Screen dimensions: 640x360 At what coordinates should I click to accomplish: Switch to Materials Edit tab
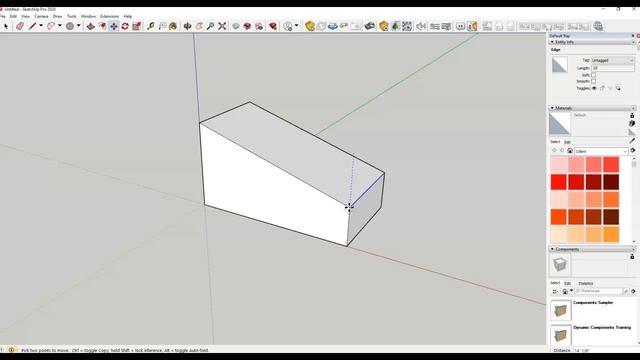coord(567,142)
